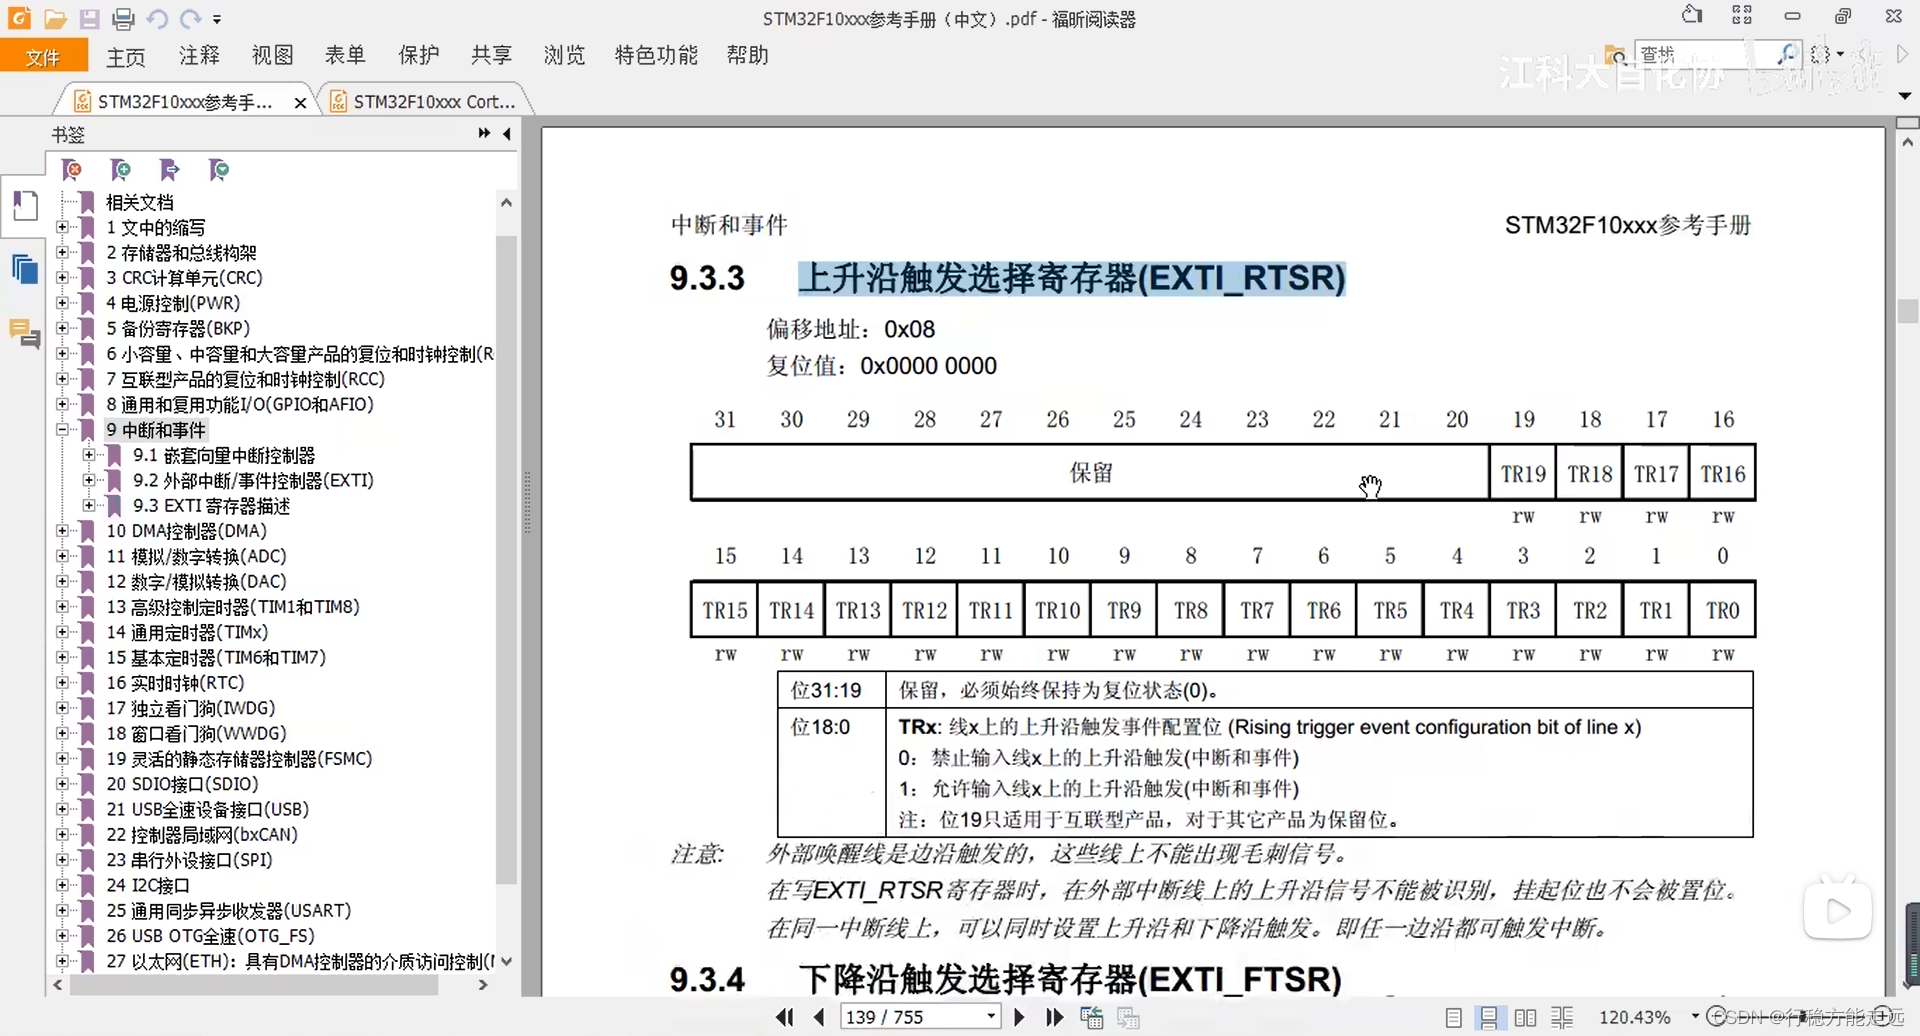The height and width of the screenshot is (1036, 1920).
Task: Click the next view icon in status bar
Action: click(x=1129, y=1018)
